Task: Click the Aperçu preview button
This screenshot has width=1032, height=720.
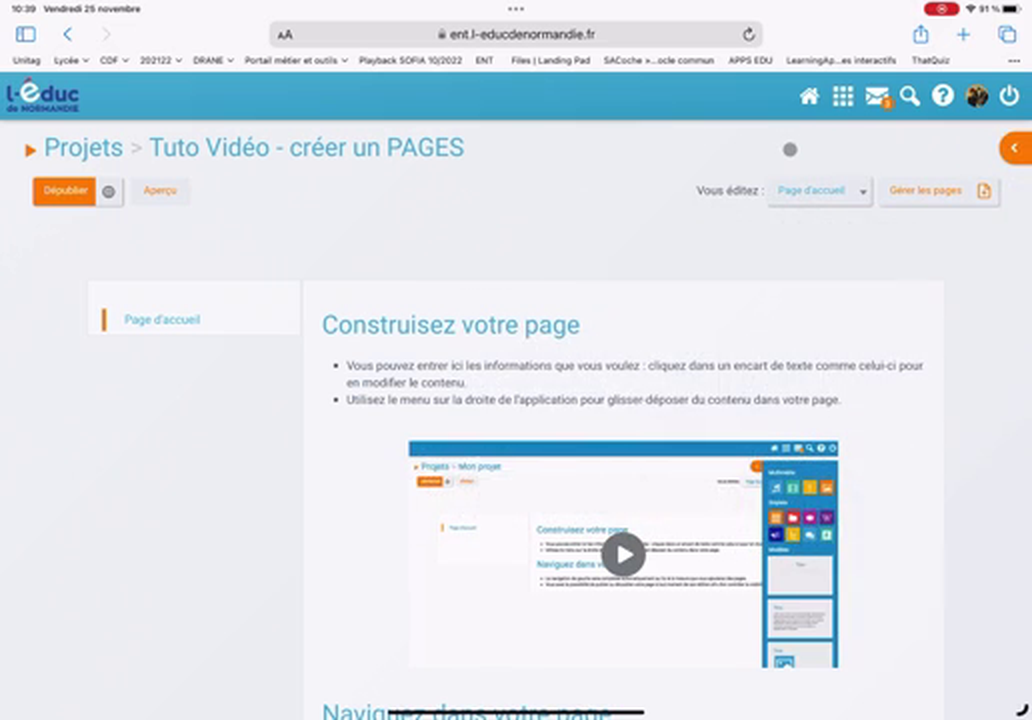Action: (159, 190)
